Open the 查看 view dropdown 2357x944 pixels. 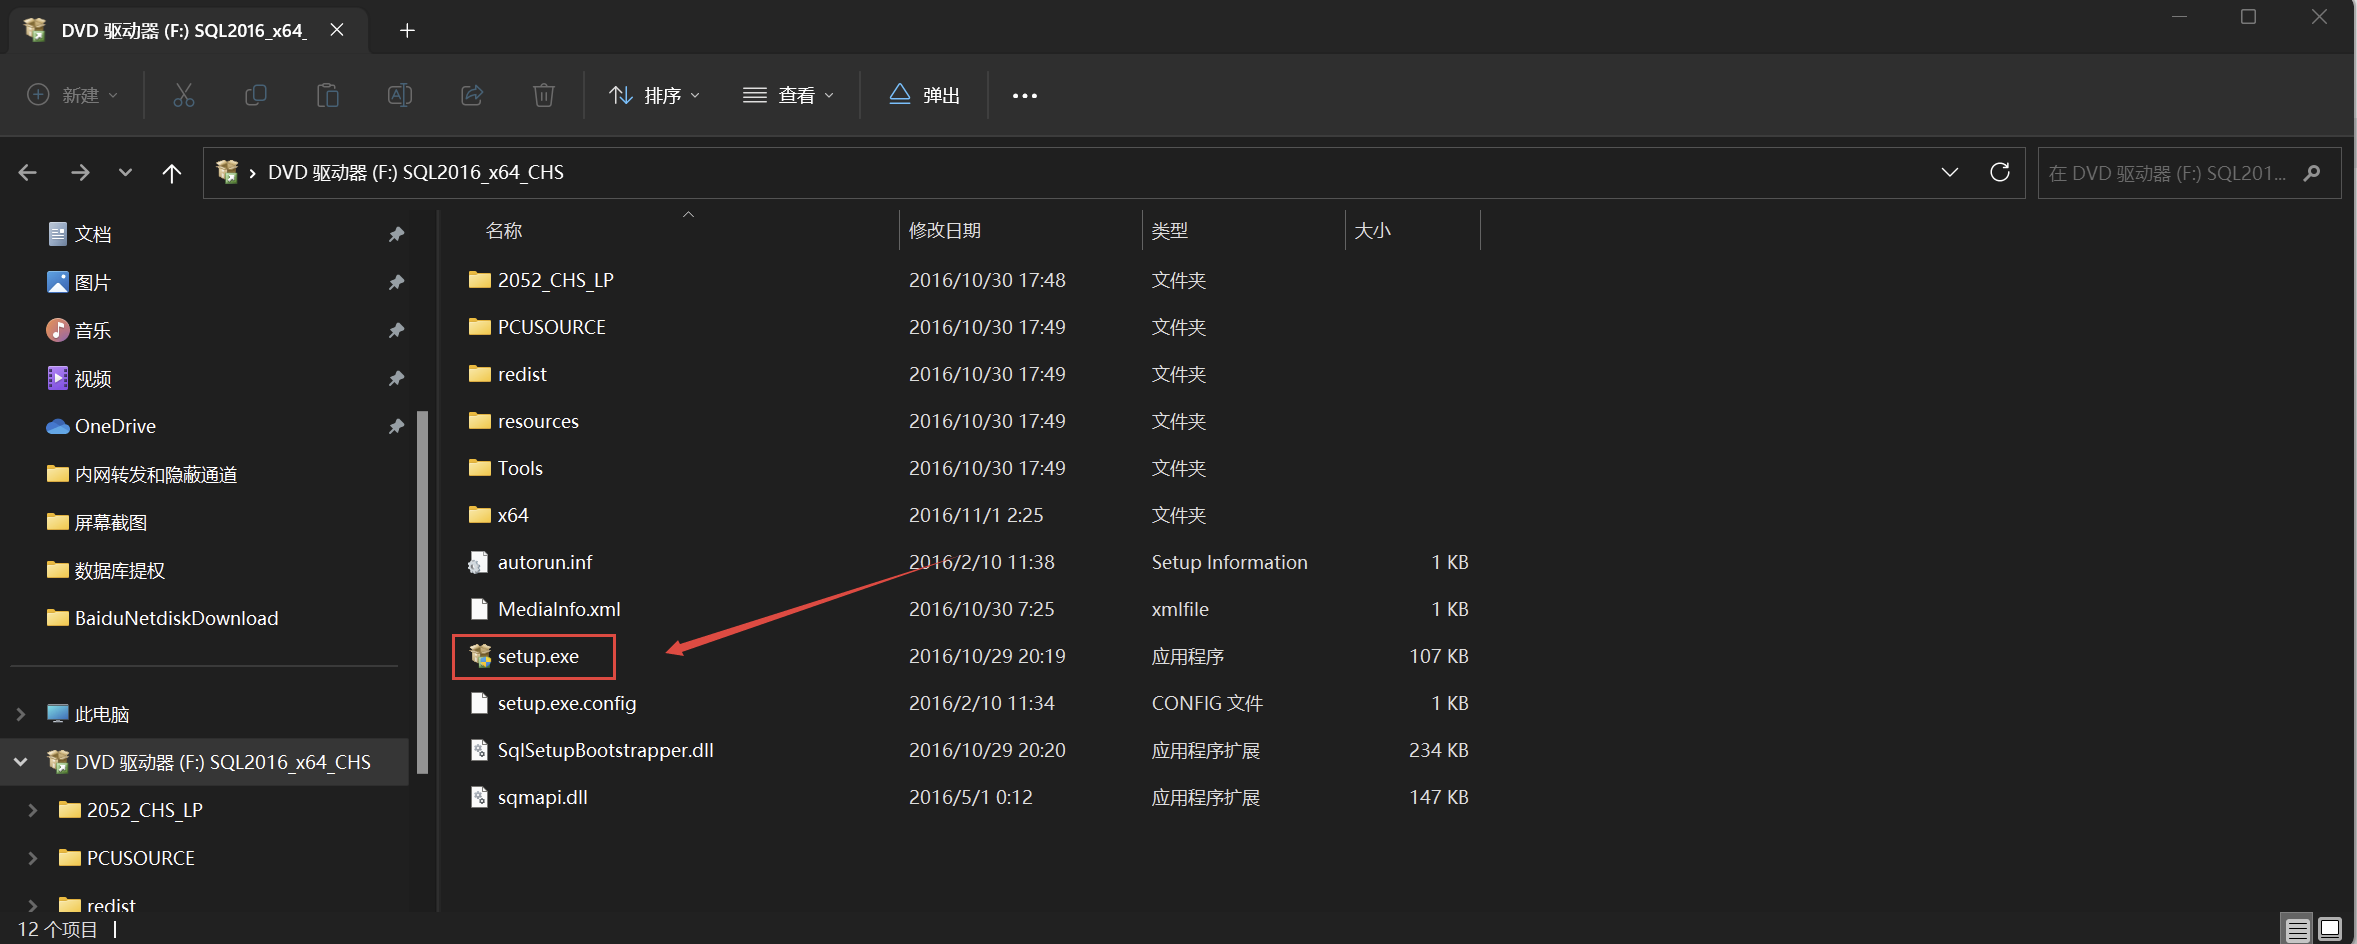click(x=788, y=95)
